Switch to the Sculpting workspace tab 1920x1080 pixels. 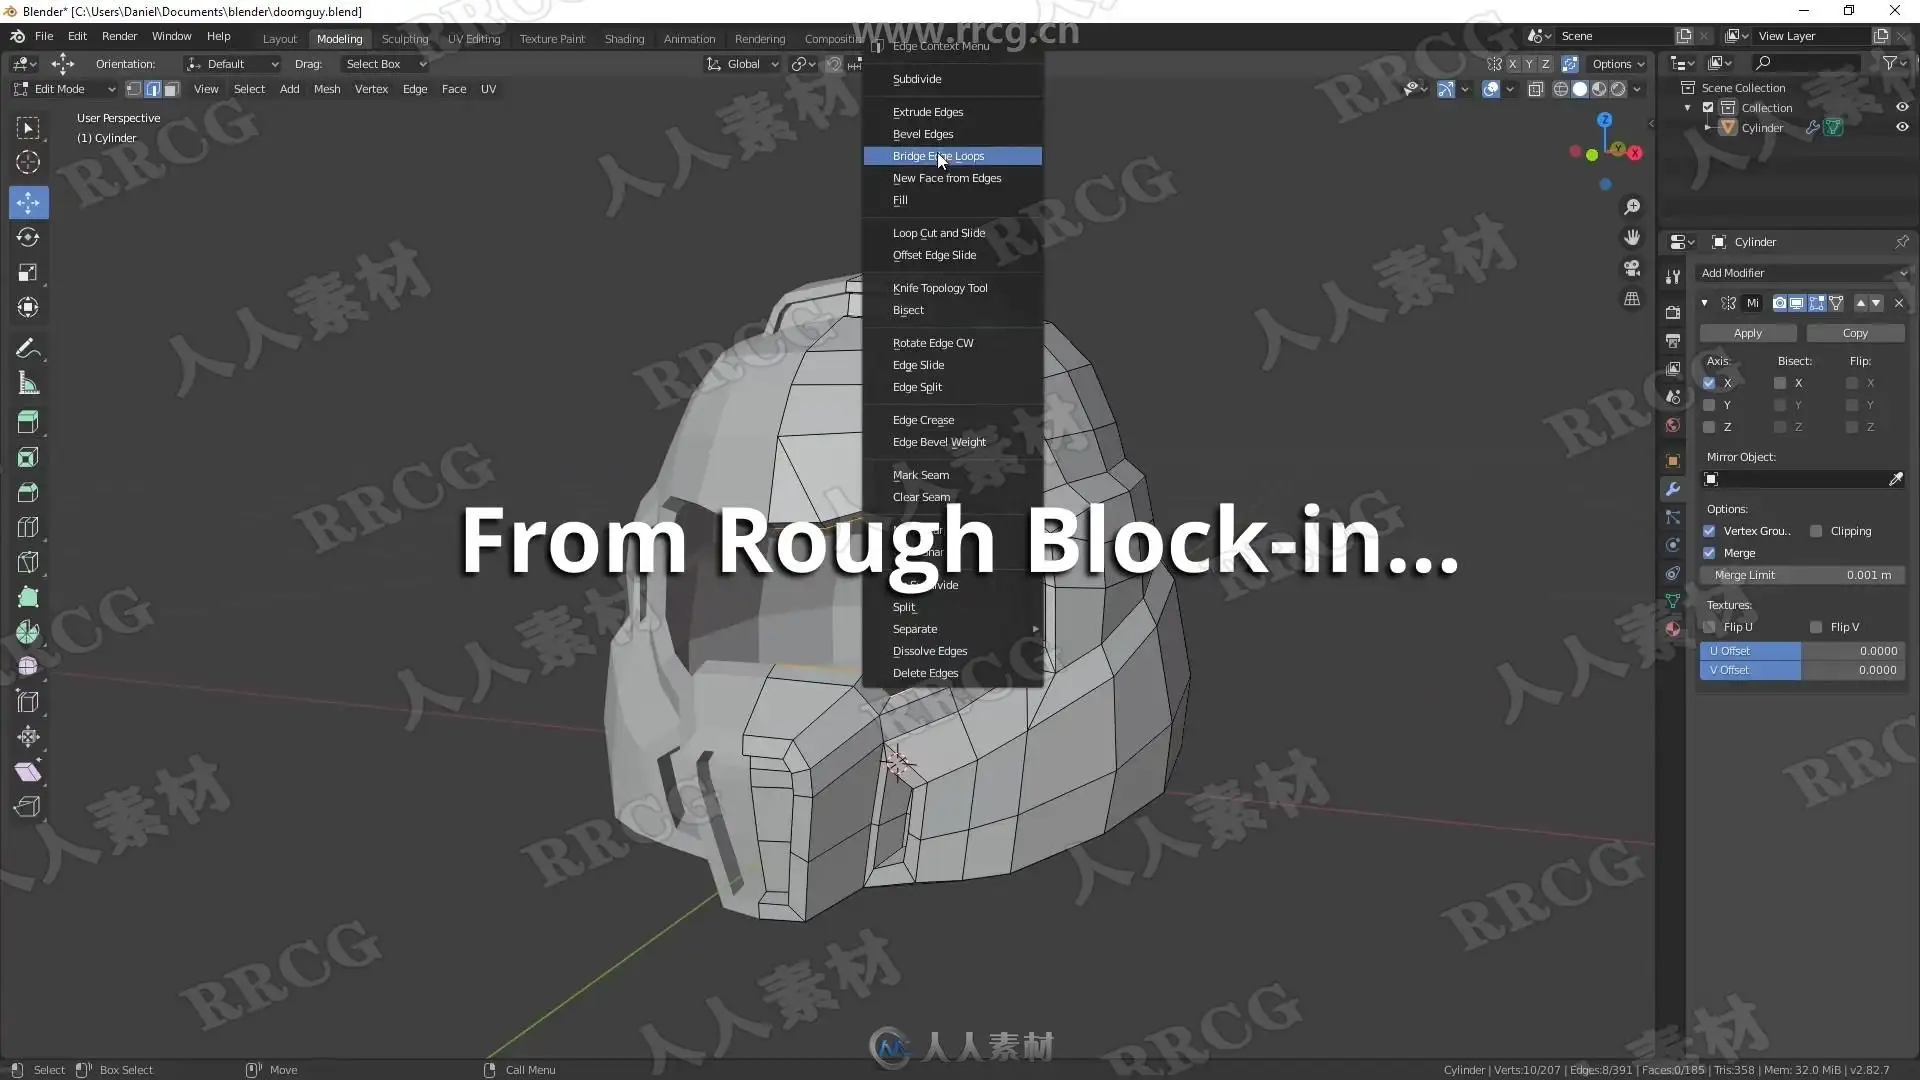(x=404, y=39)
